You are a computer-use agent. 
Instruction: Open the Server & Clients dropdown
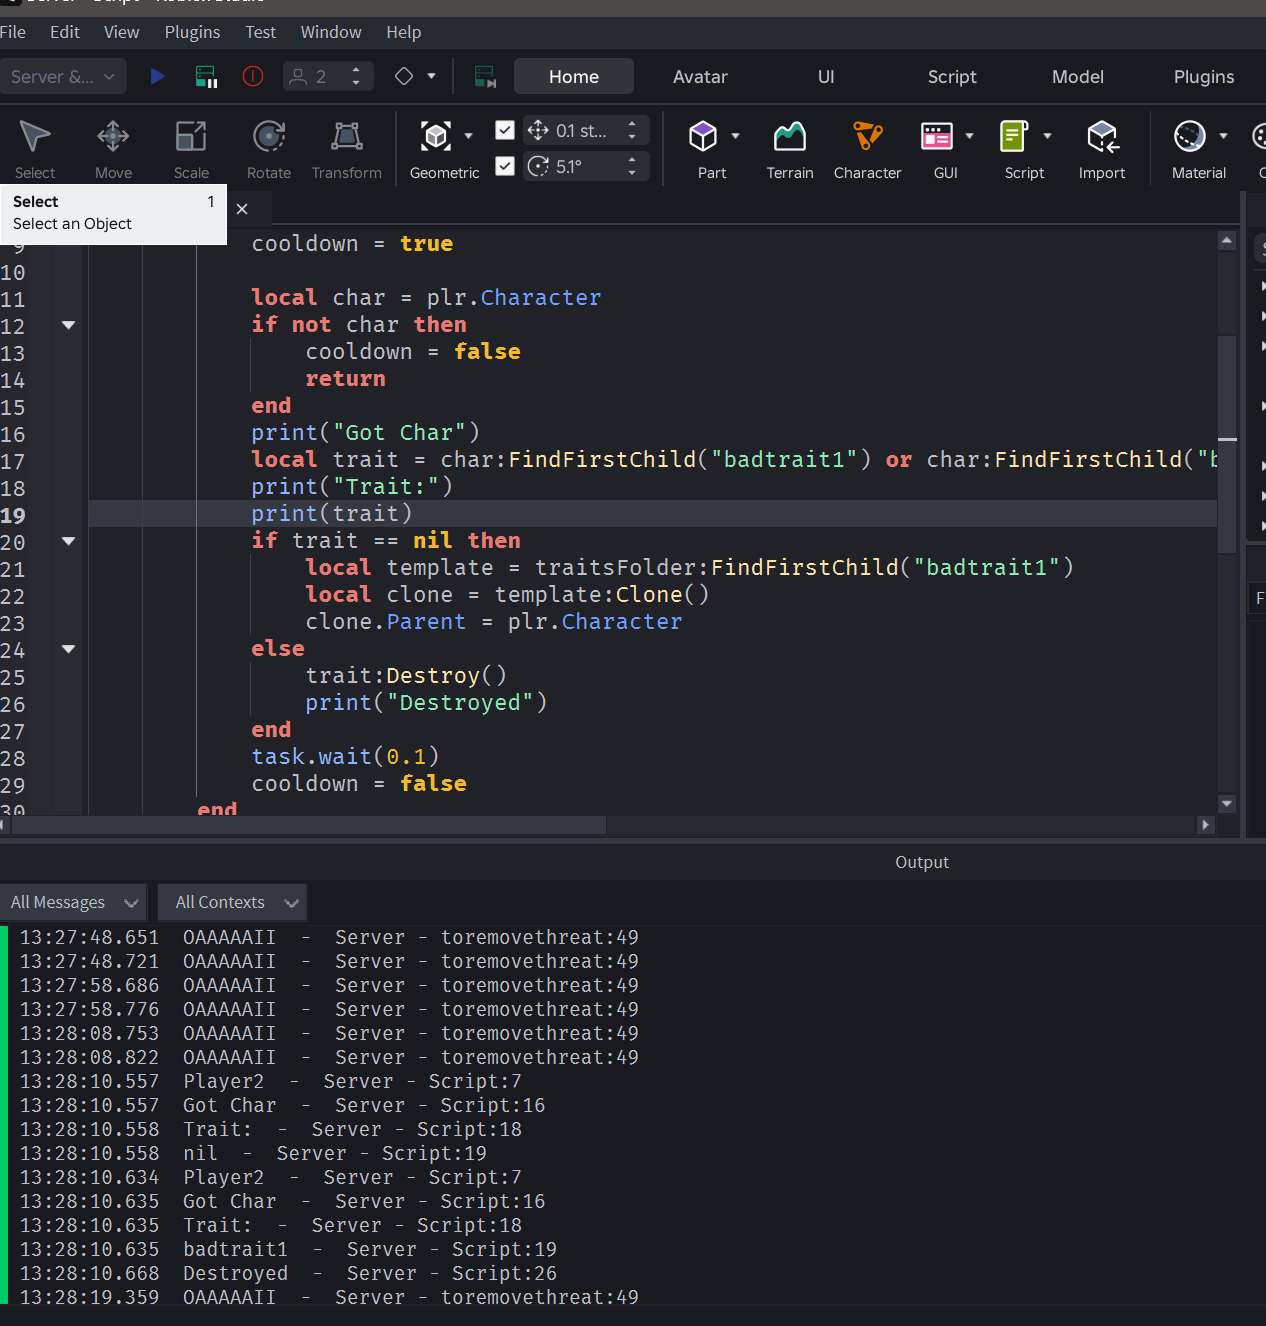63,76
